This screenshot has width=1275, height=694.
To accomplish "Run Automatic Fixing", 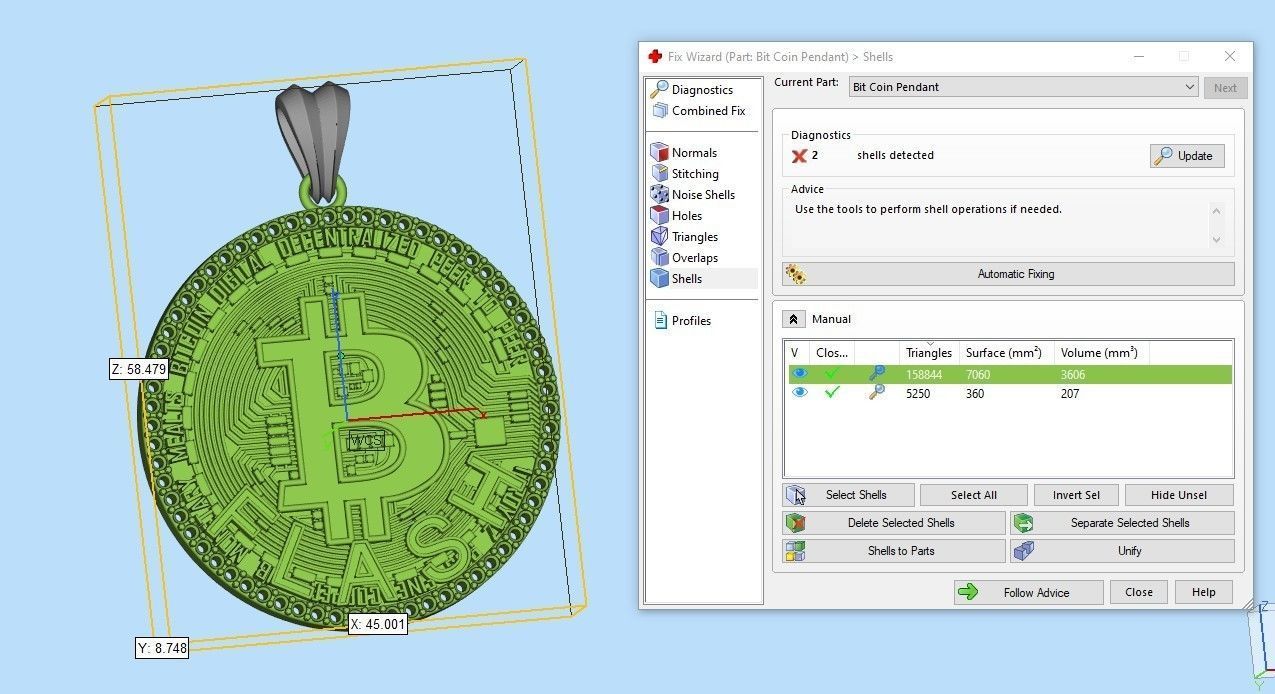I will coord(1008,274).
